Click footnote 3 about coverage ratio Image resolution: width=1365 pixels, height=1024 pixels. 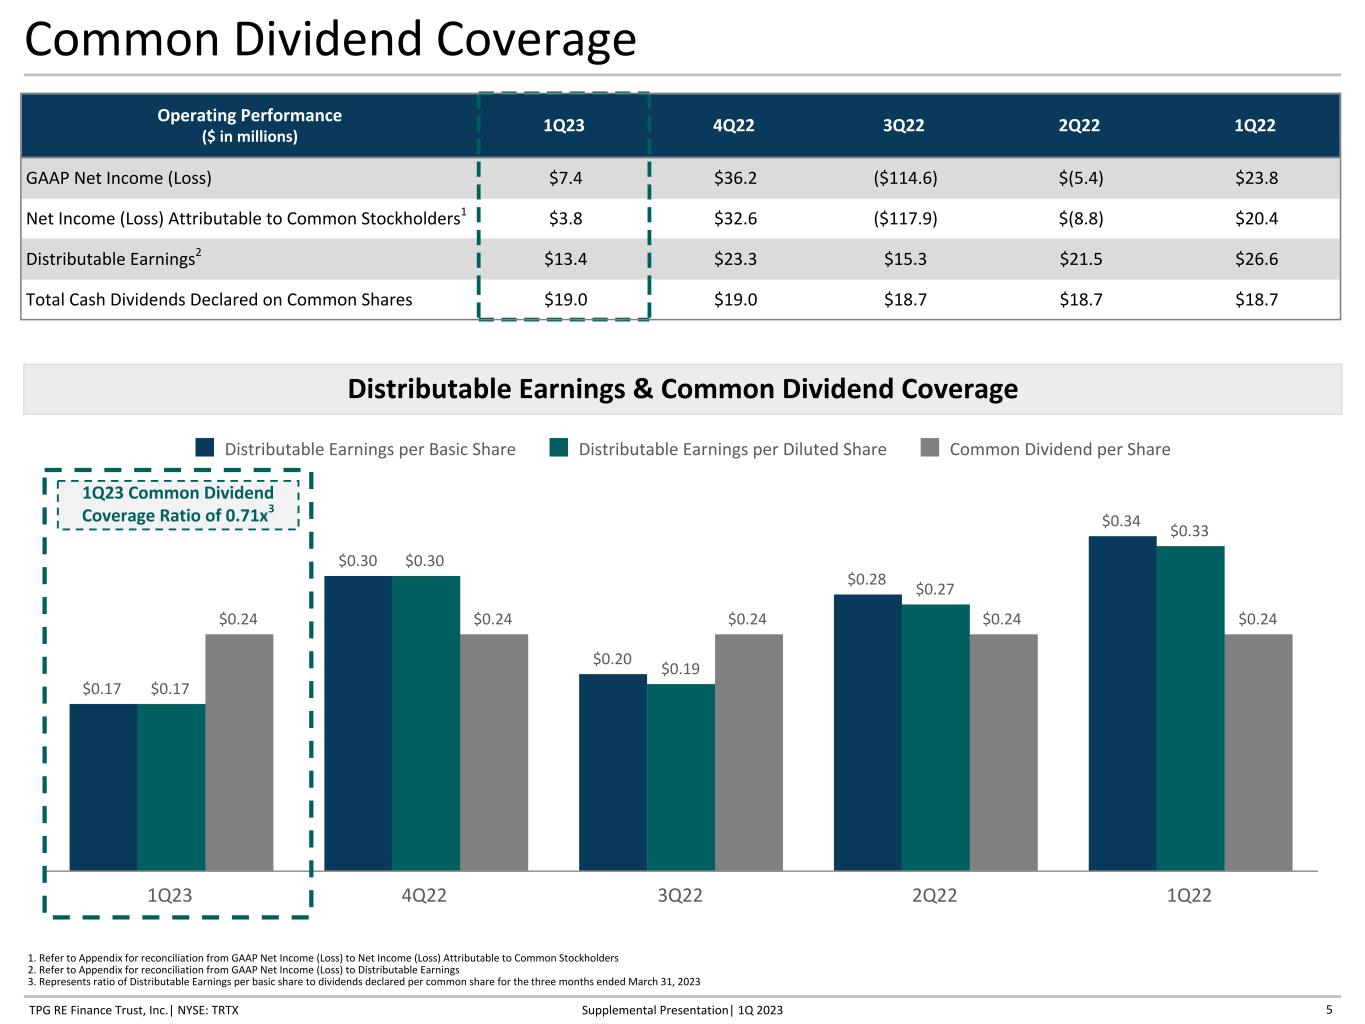364,982
